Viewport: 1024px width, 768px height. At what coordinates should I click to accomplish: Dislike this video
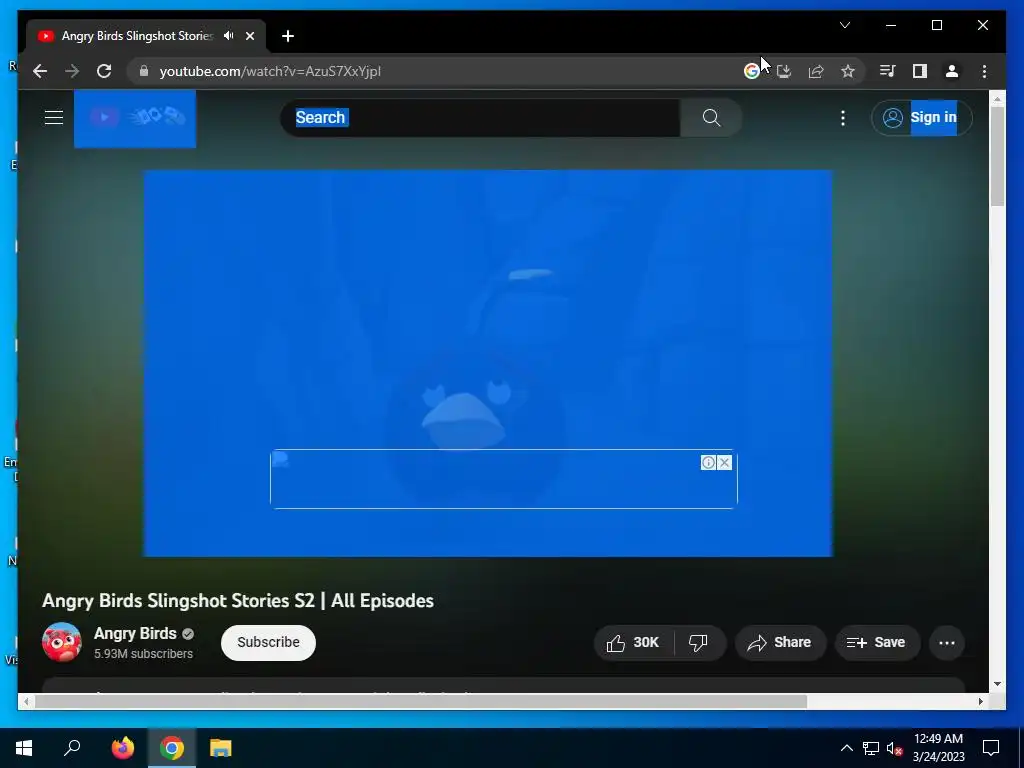[x=698, y=643]
